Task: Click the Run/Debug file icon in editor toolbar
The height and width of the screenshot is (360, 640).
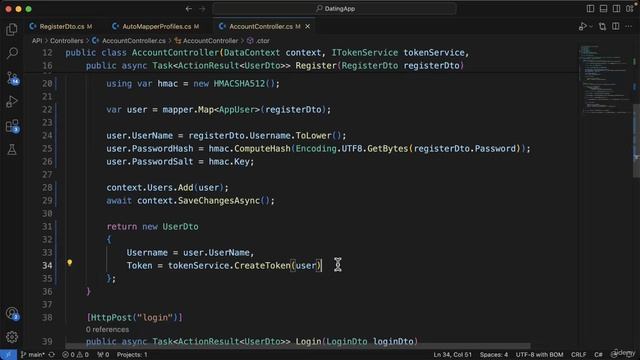Action: (x=582, y=27)
